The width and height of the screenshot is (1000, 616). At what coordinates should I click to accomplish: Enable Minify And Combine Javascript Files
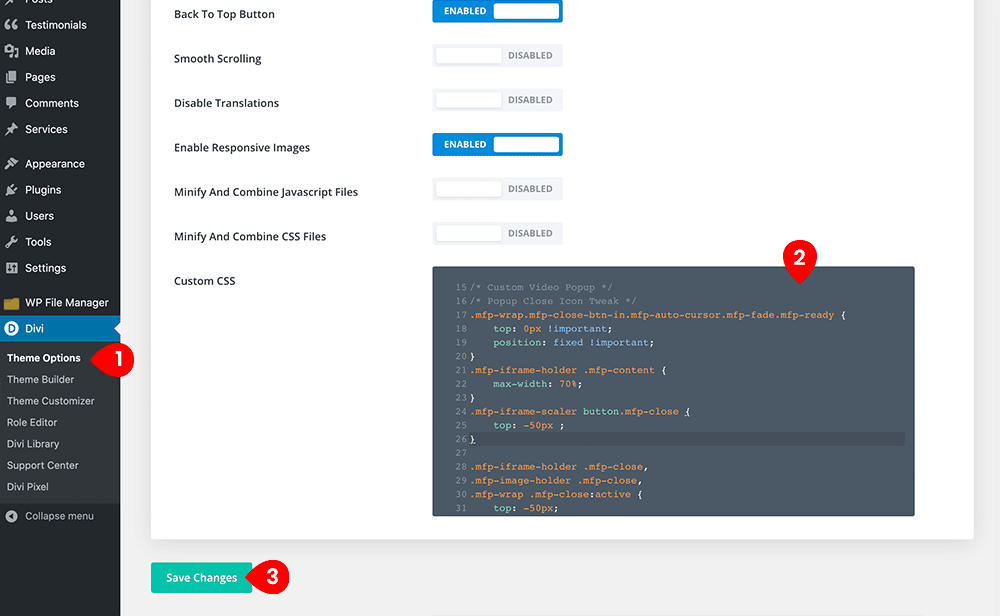point(497,188)
